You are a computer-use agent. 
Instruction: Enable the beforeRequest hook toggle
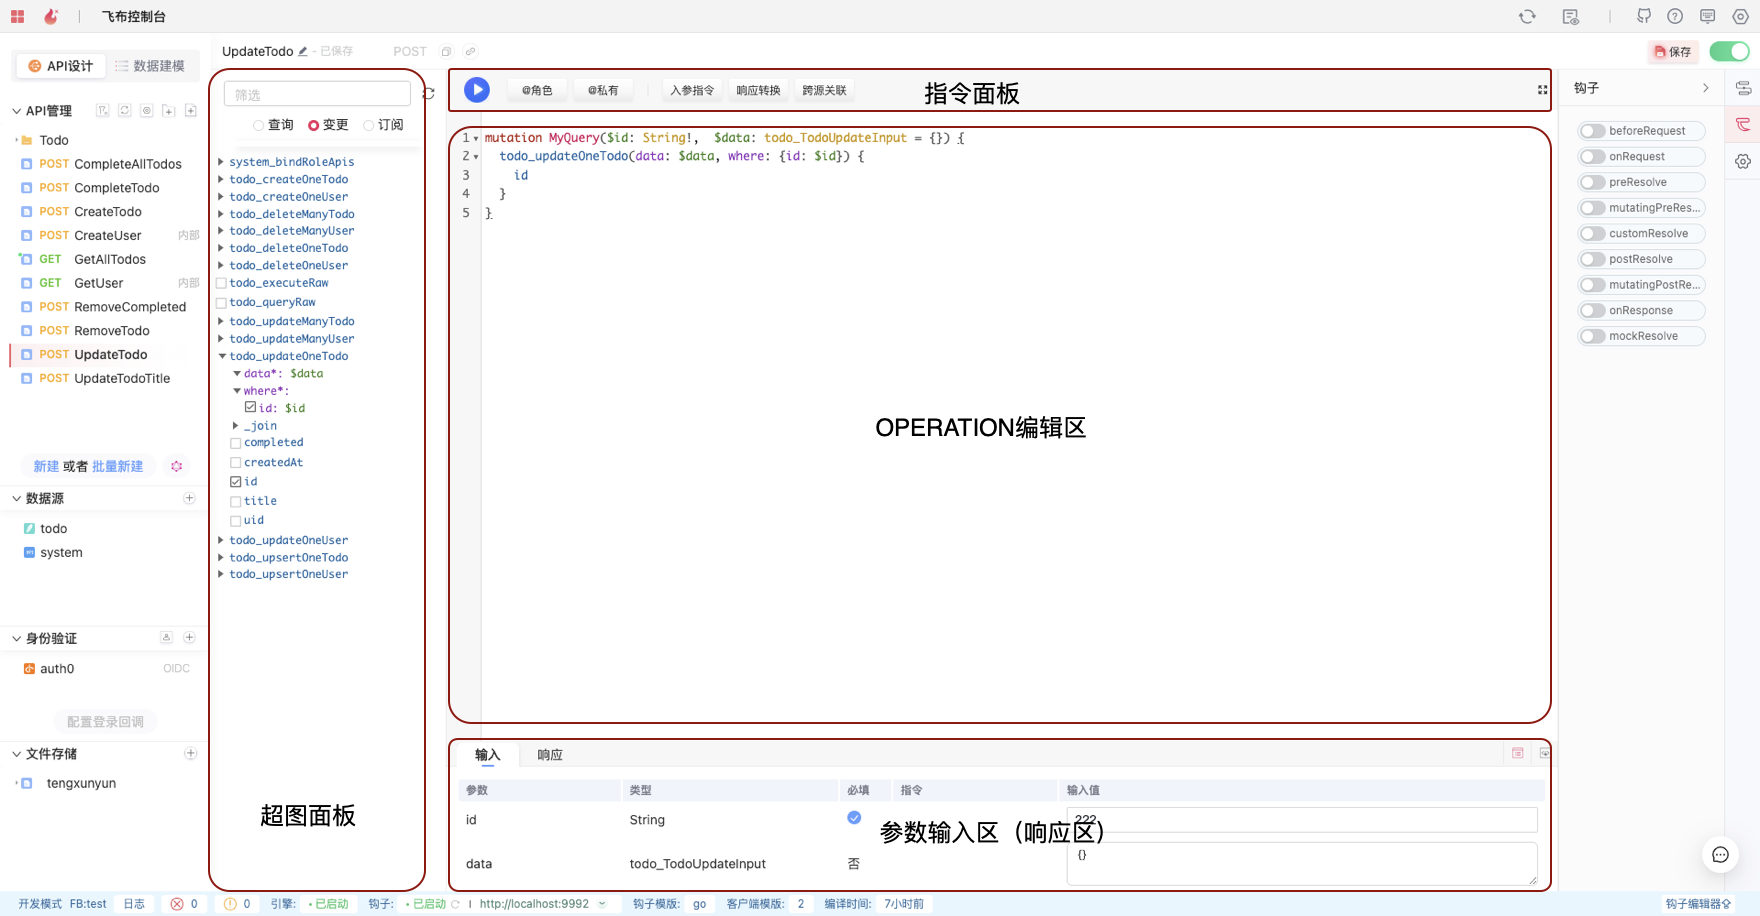pyautogui.click(x=1592, y=131)
